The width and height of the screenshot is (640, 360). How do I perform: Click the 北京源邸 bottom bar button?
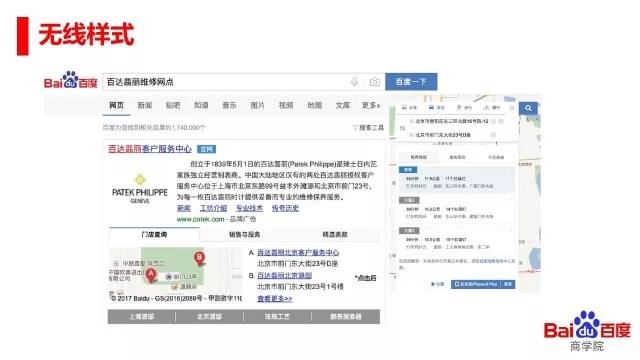pos(209,316)
